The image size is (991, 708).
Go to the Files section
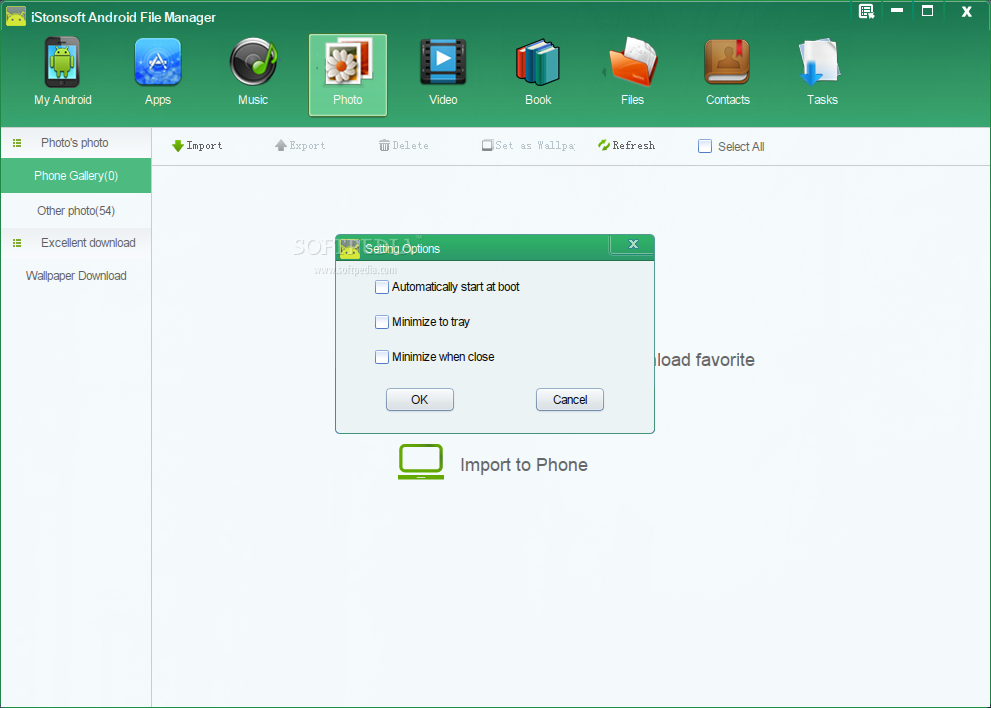point(632,72)
